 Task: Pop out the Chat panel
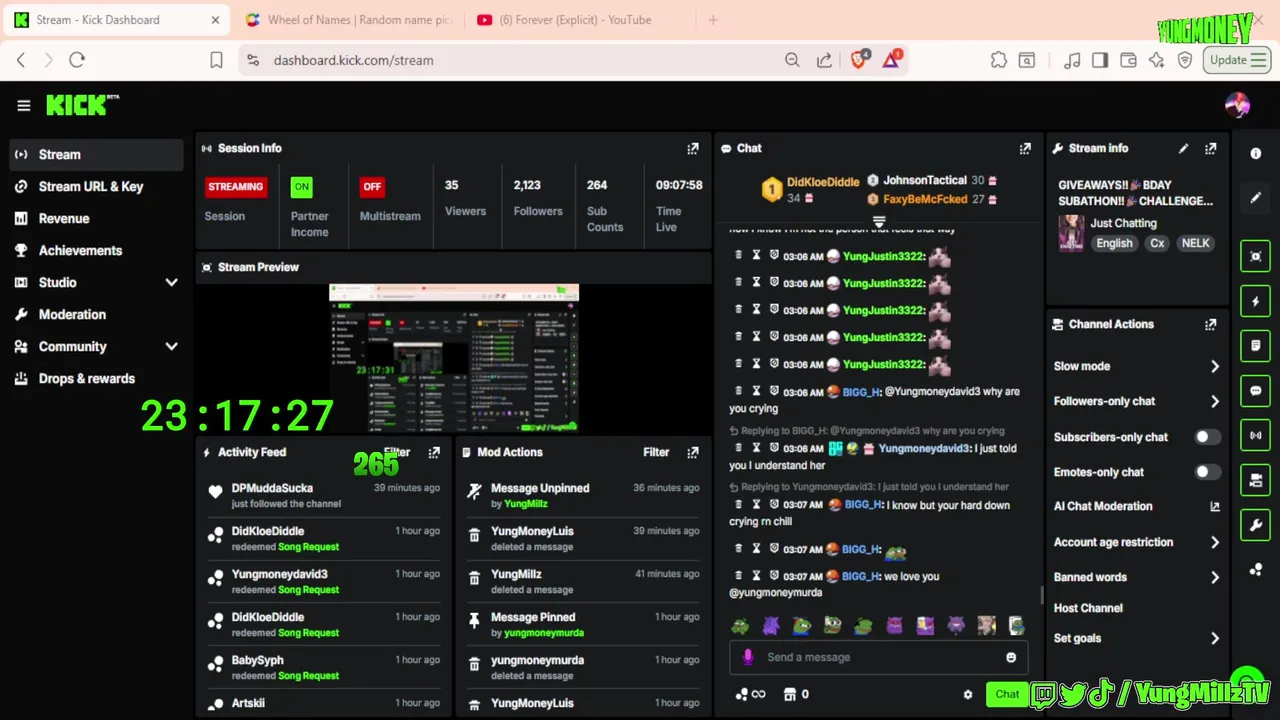tap(1025, 148)
